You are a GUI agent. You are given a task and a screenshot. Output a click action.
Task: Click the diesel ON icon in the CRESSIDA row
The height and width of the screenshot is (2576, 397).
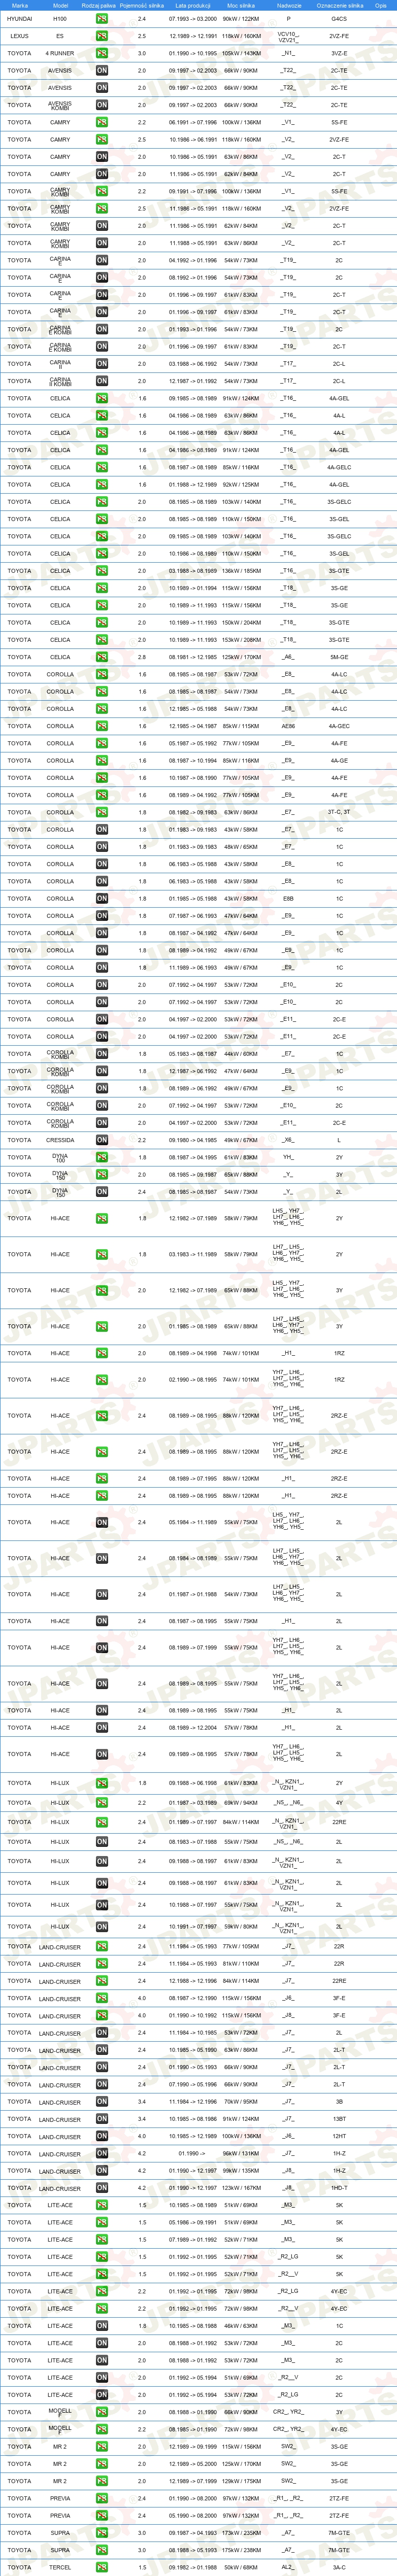tap(102, 1140)
